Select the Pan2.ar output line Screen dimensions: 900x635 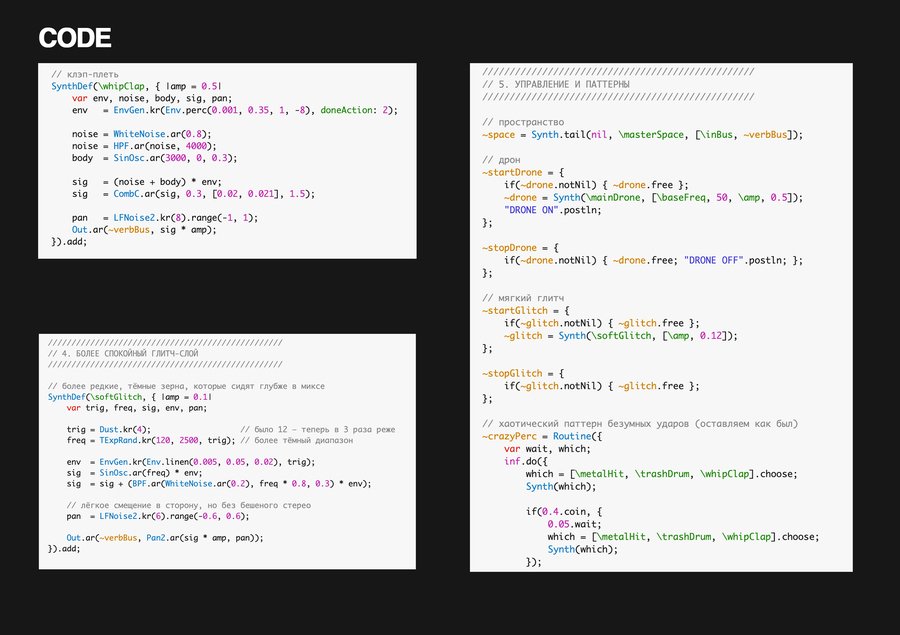point(165,538)
